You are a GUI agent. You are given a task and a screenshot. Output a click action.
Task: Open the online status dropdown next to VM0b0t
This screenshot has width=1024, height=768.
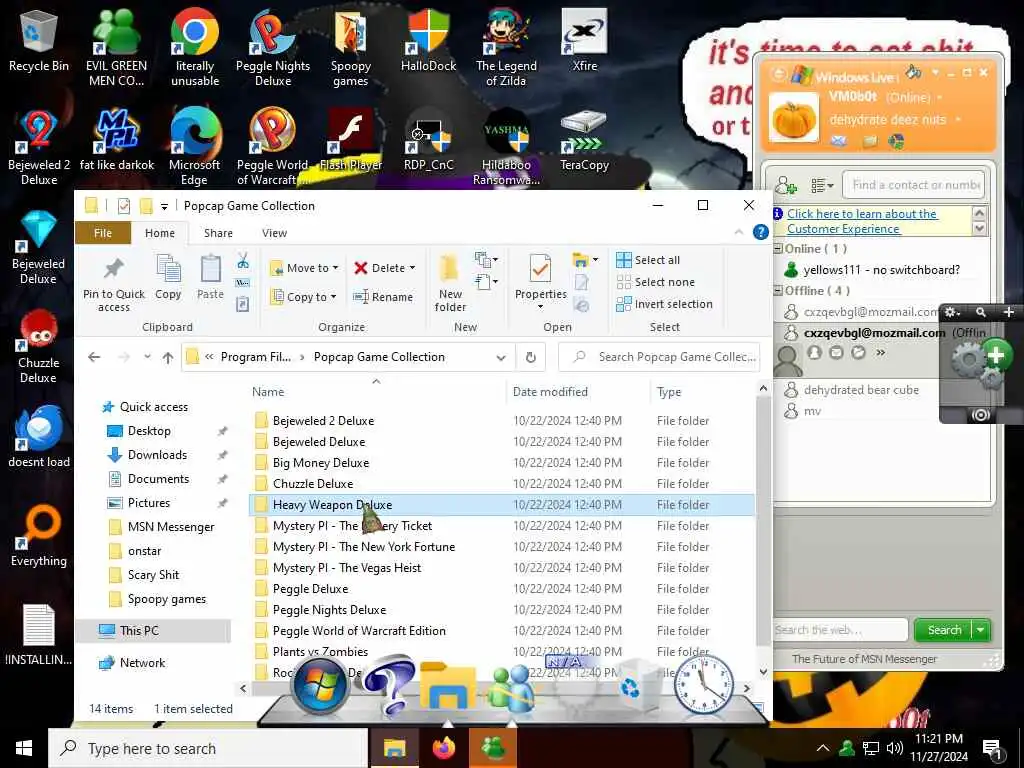pyautogui.click(x=939, y=97)
